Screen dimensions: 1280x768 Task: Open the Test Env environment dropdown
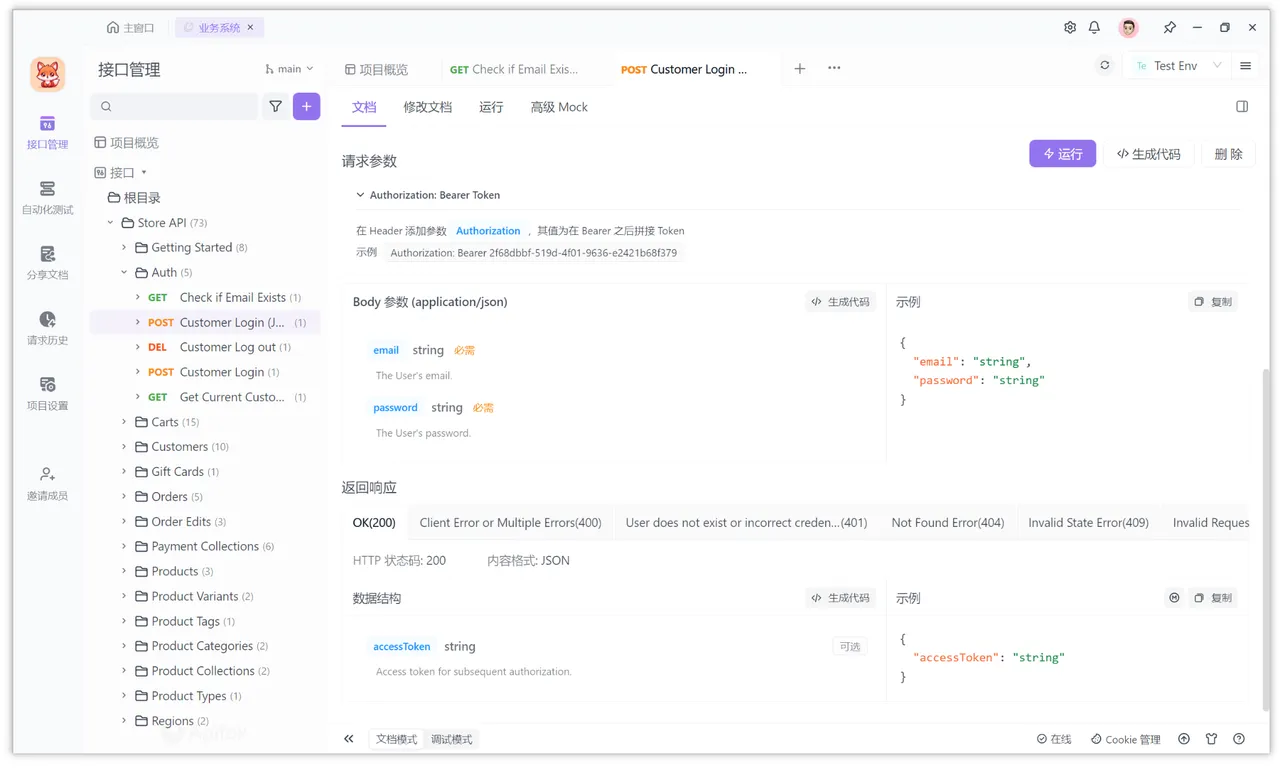1178,66
